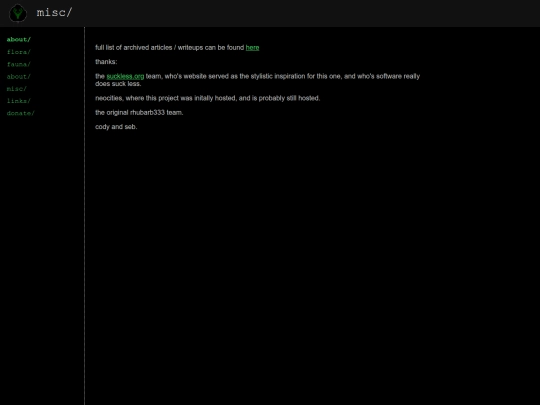Click the misc/ page title in header
Image resolution: width=540 pixels, height=405 pixels.
click(x=54, y=12)
